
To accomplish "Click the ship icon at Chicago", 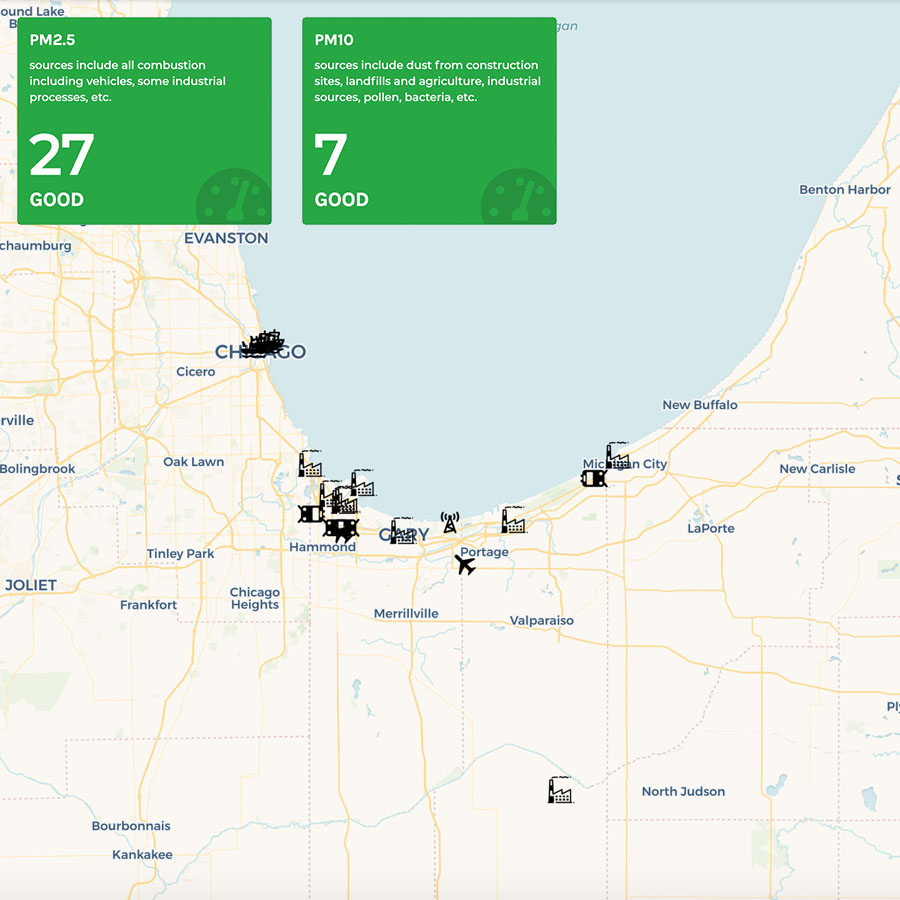I will pos(263,344).
